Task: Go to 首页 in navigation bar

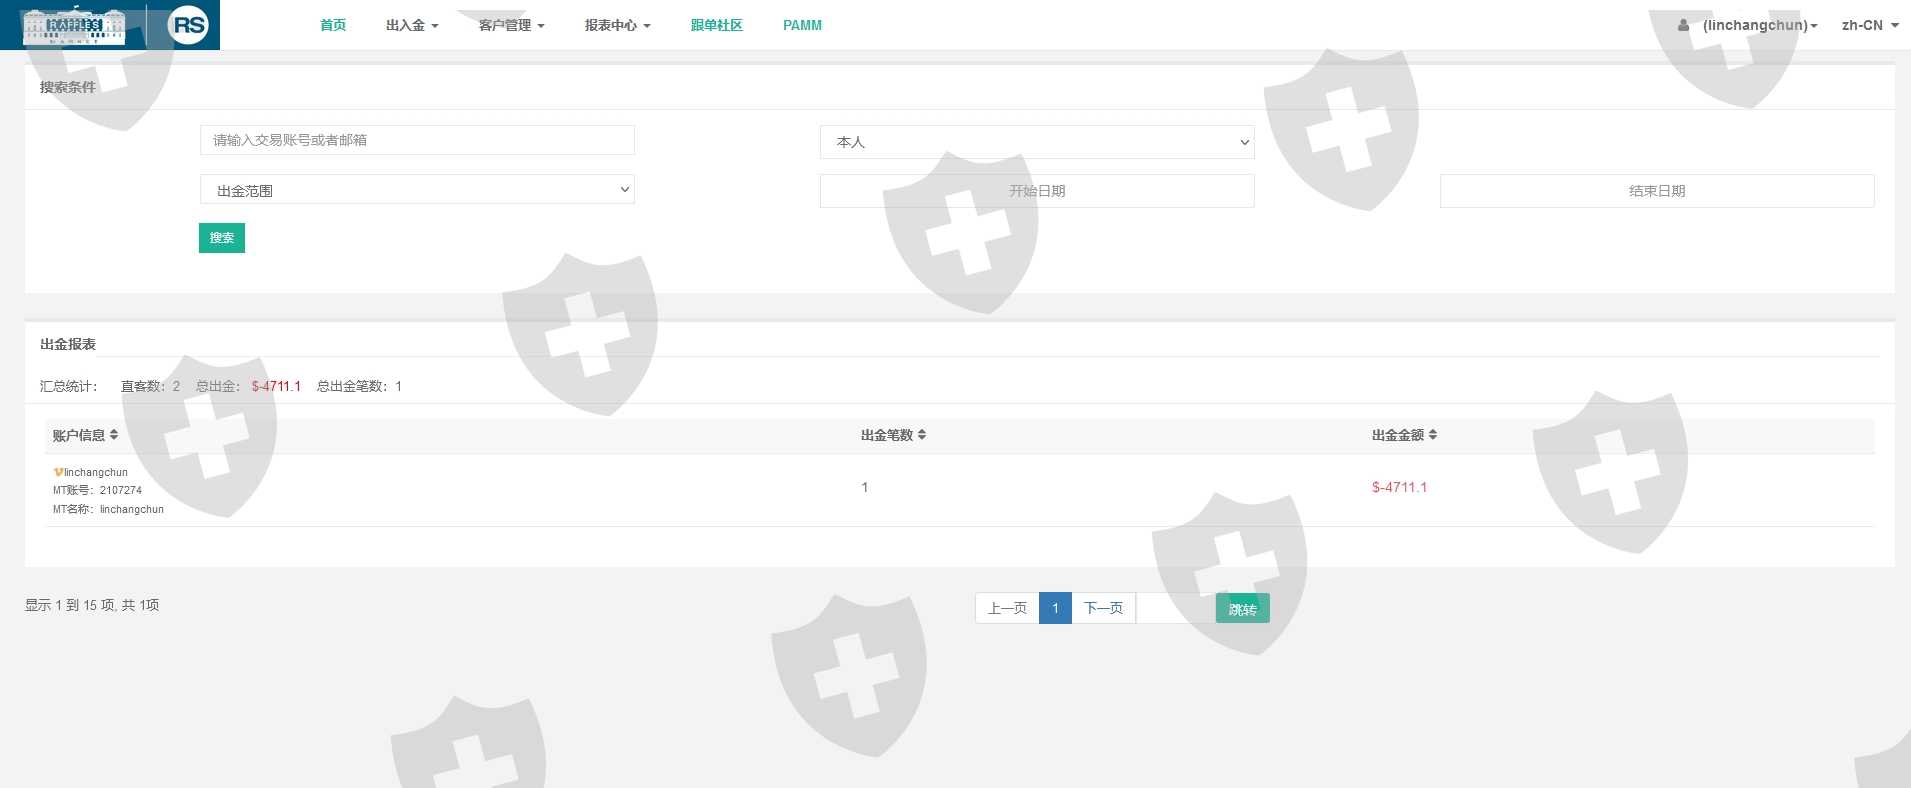Action: click(333, 25)
